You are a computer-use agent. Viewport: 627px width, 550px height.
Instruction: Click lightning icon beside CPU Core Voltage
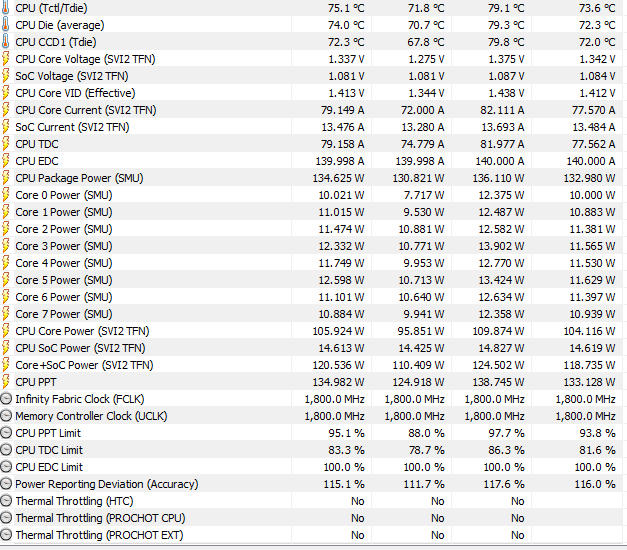tap(6, 59)
